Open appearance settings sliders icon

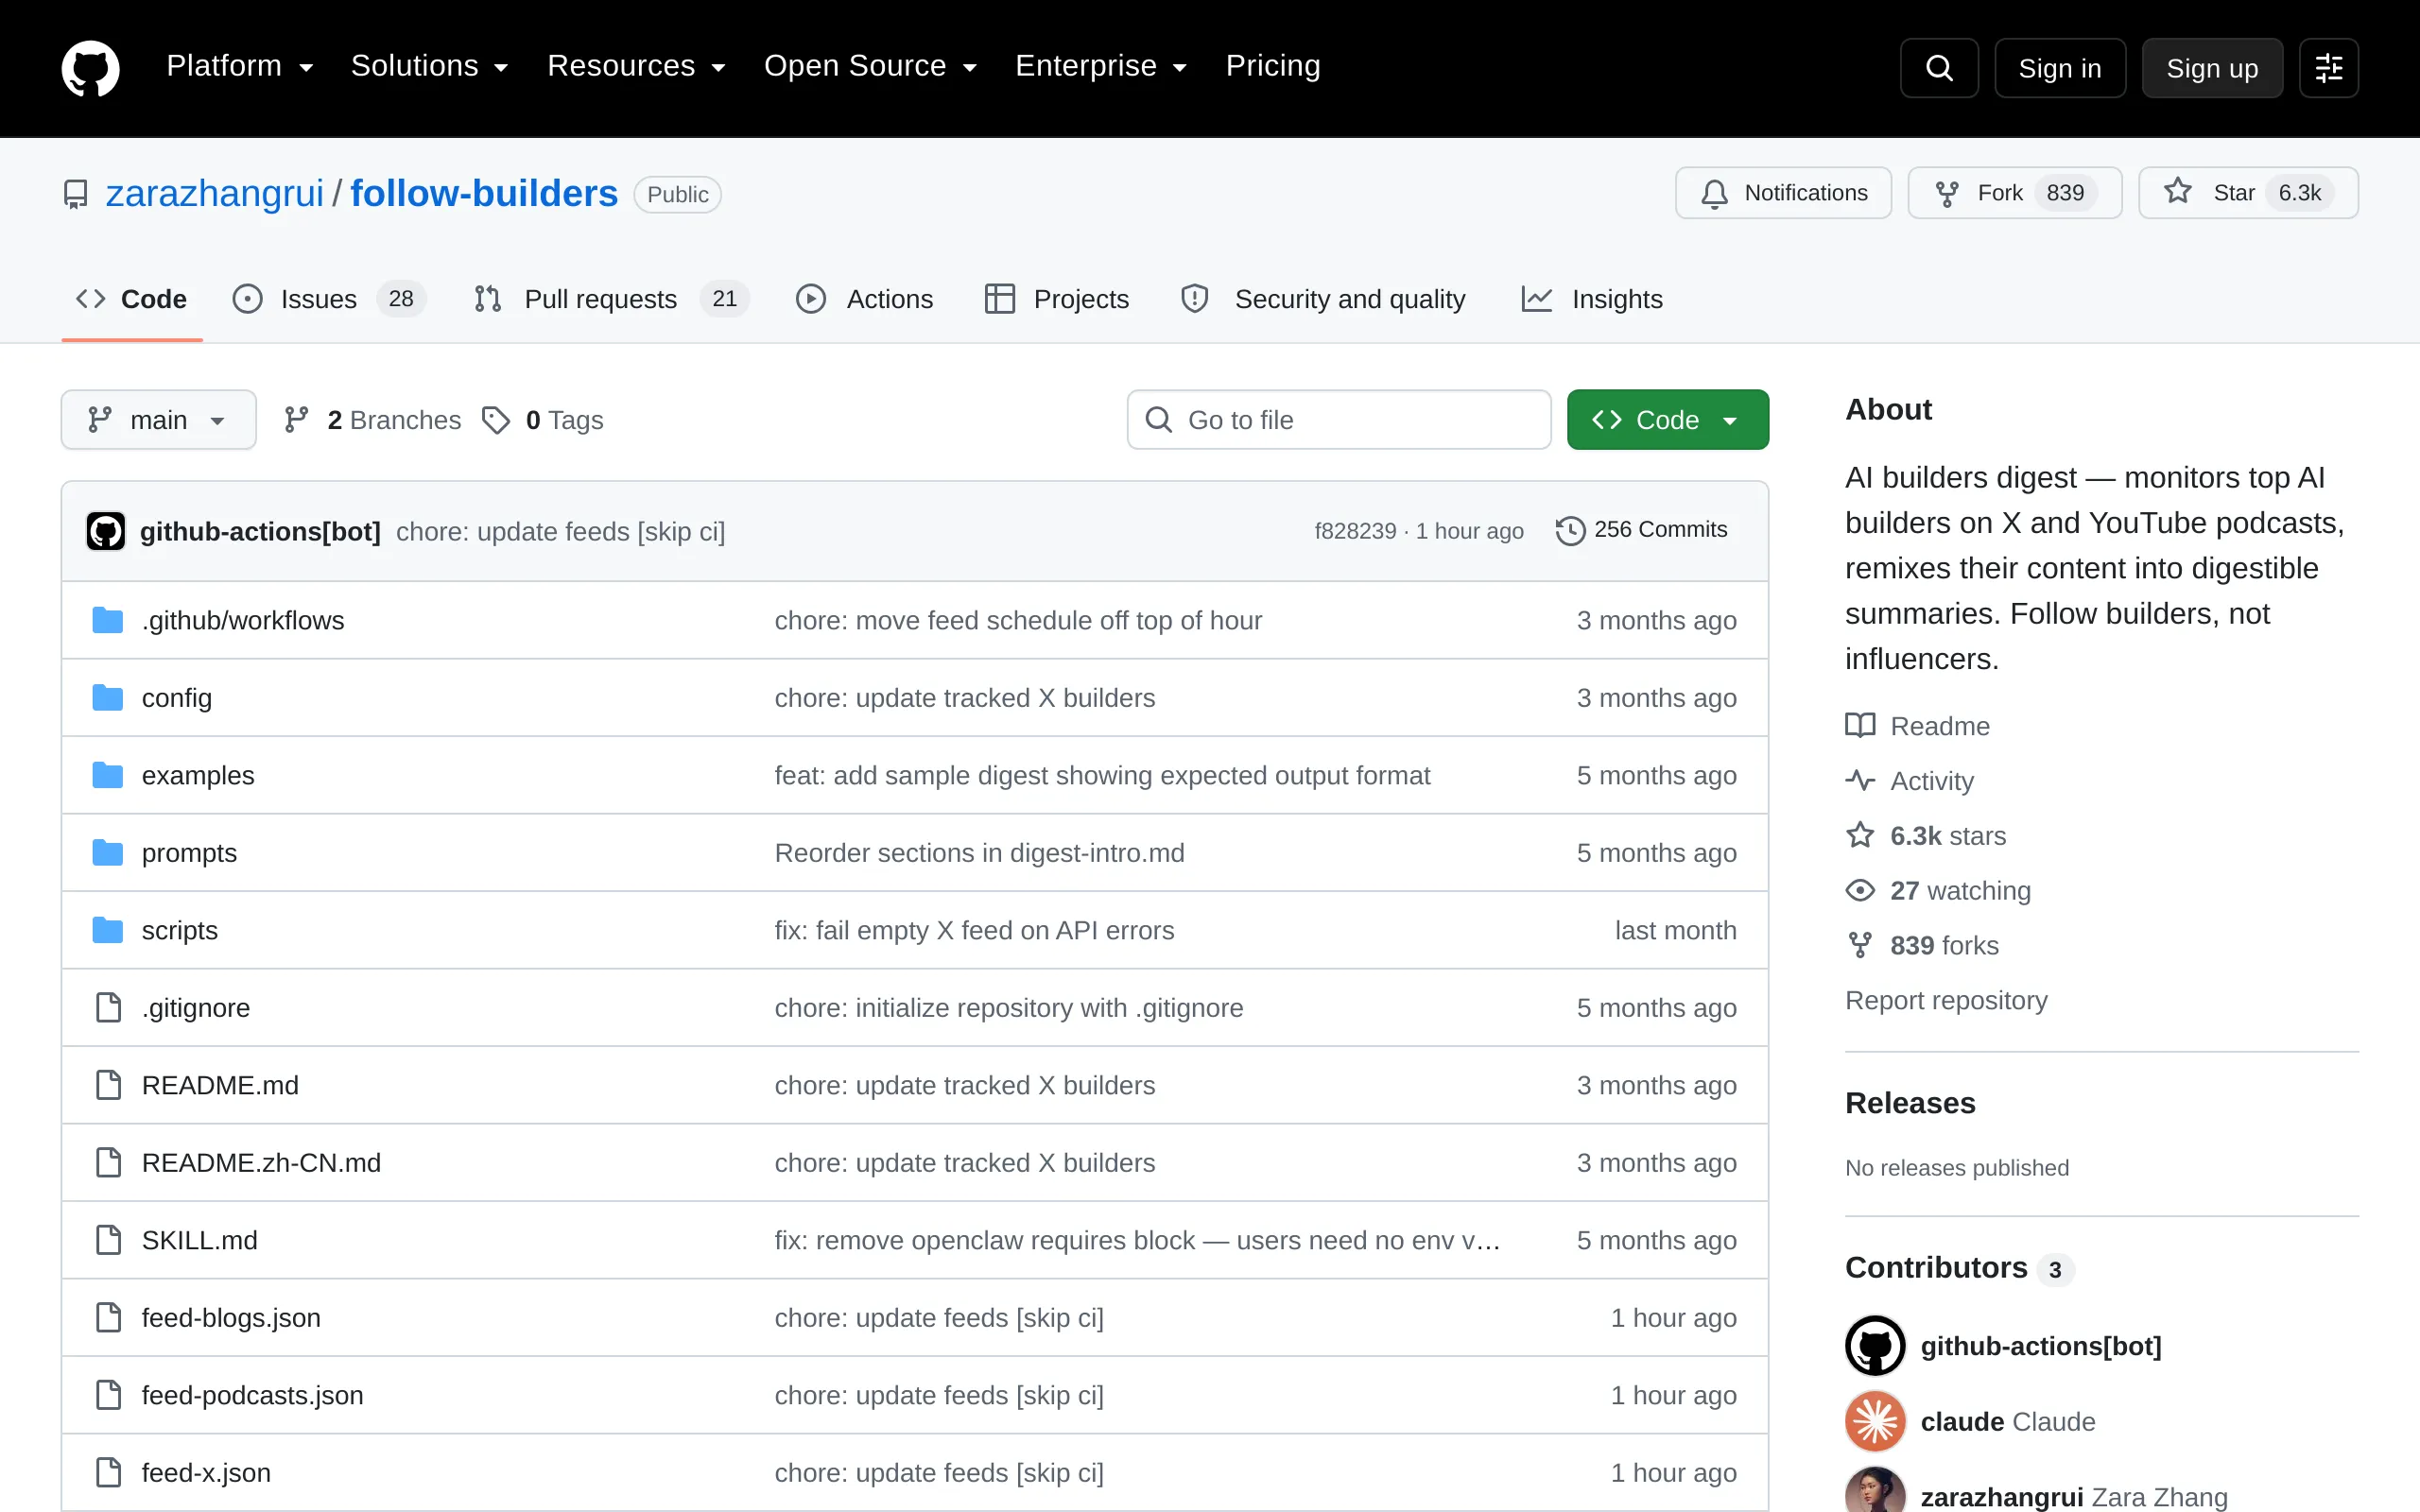click(x=2329, y=68)
